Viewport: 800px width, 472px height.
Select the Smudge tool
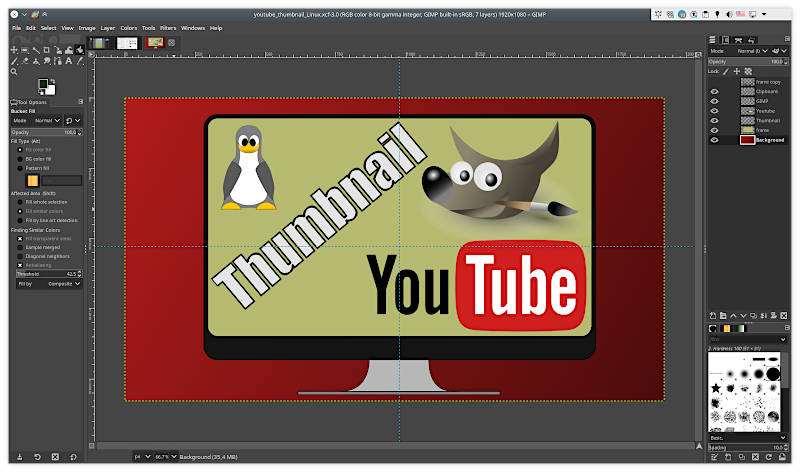tap(47, 61)
